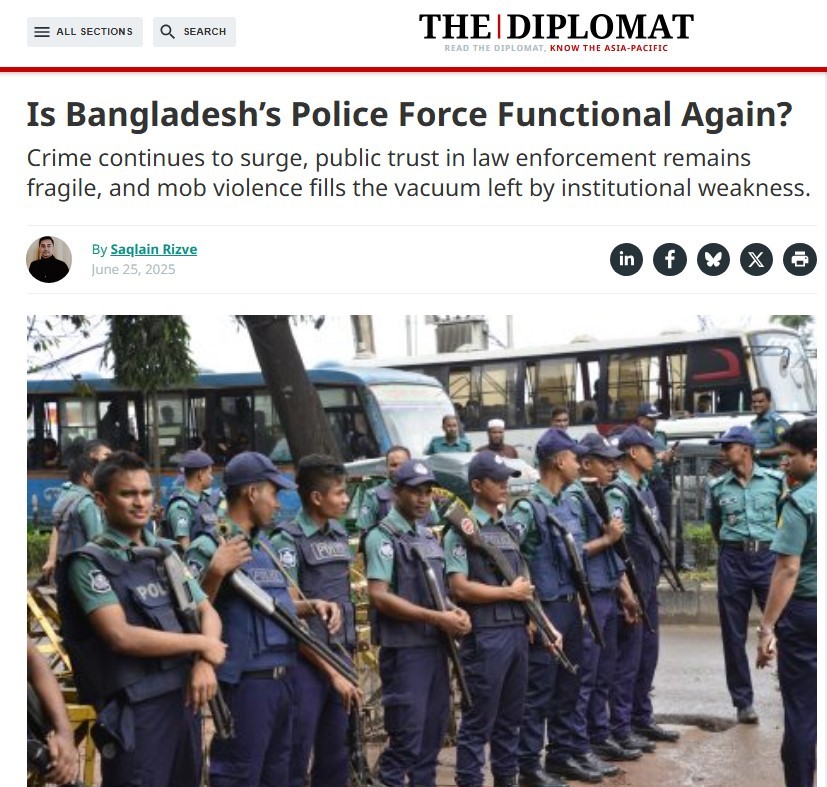Click the author's round profile photo
827x787 pixels.
(49, 259)
